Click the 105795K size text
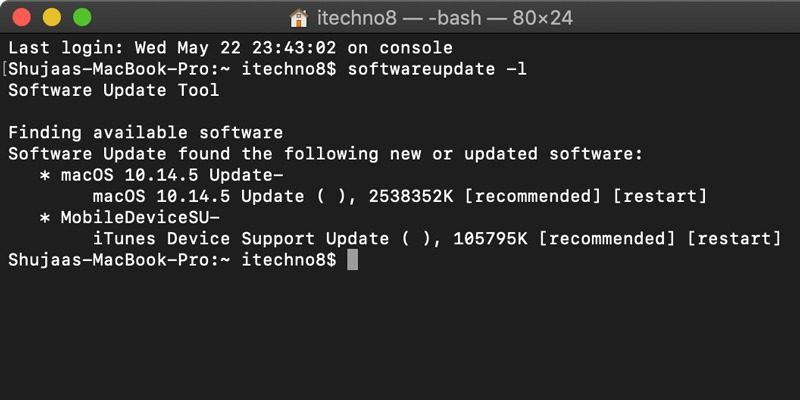800x400 pixels. [x=490, y=239]
